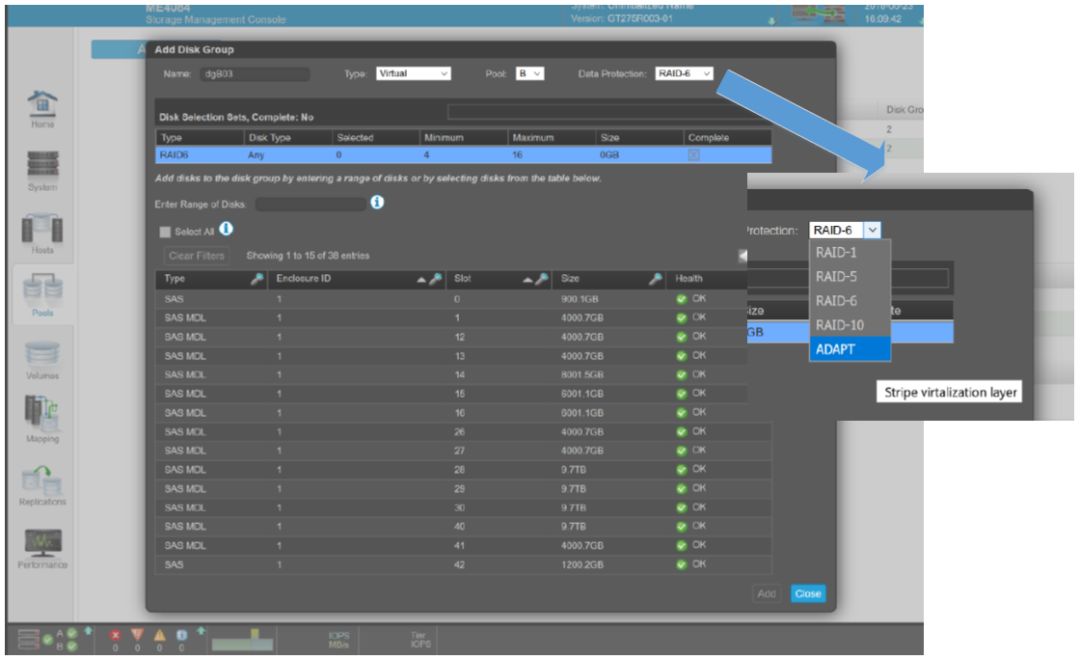Click the capacity usage bar in footer

click(x=241, y=637)
